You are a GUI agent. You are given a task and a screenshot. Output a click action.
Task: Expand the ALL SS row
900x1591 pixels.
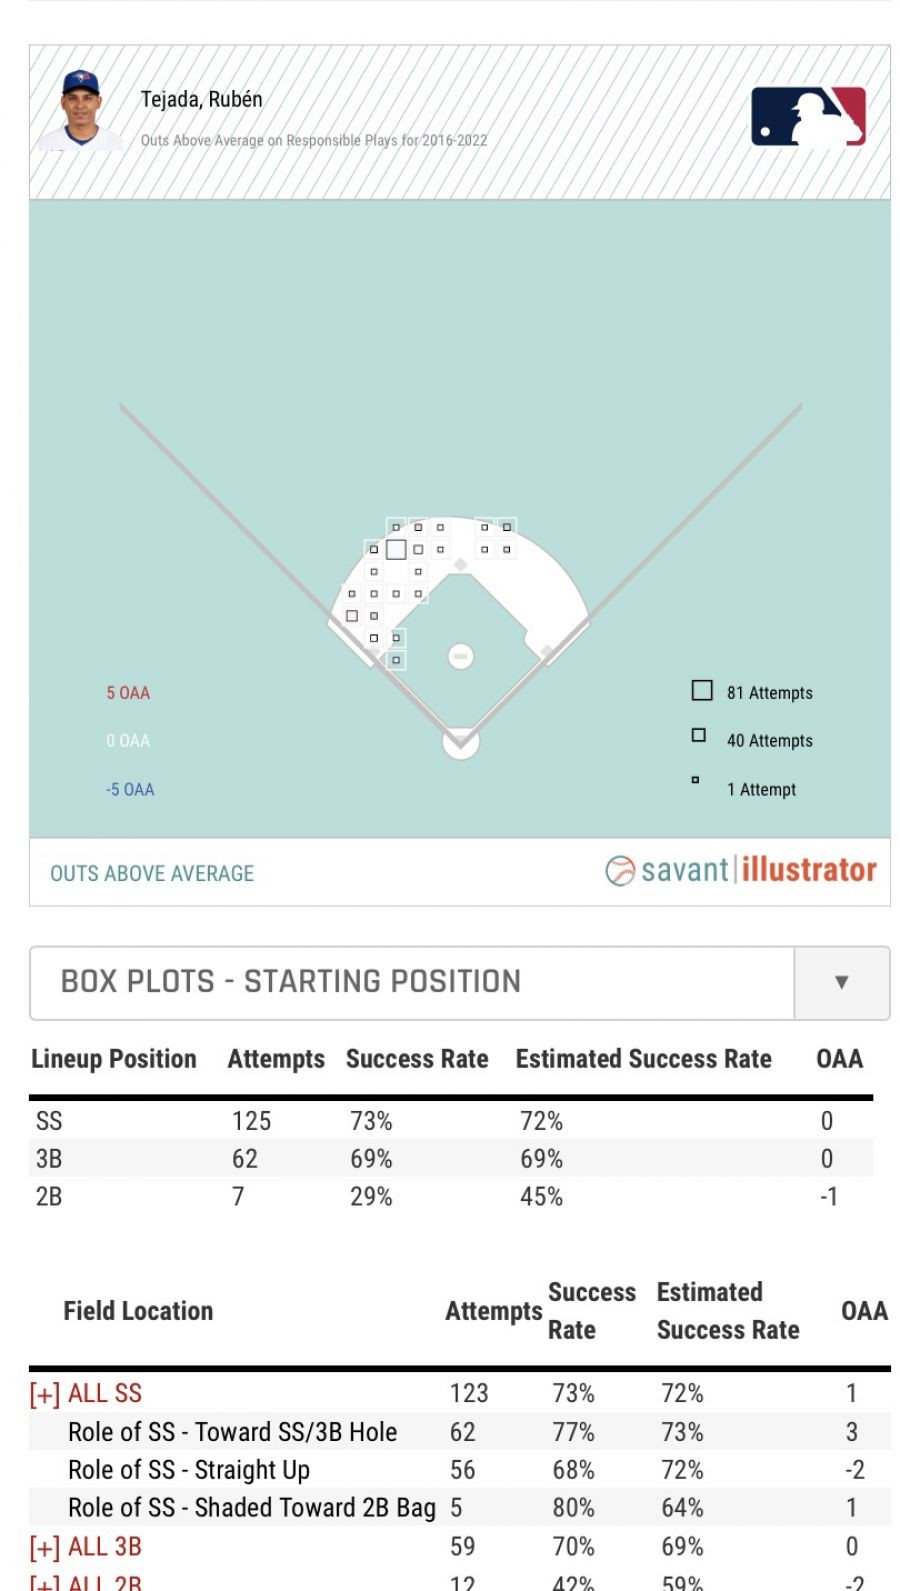(44, 1394)
